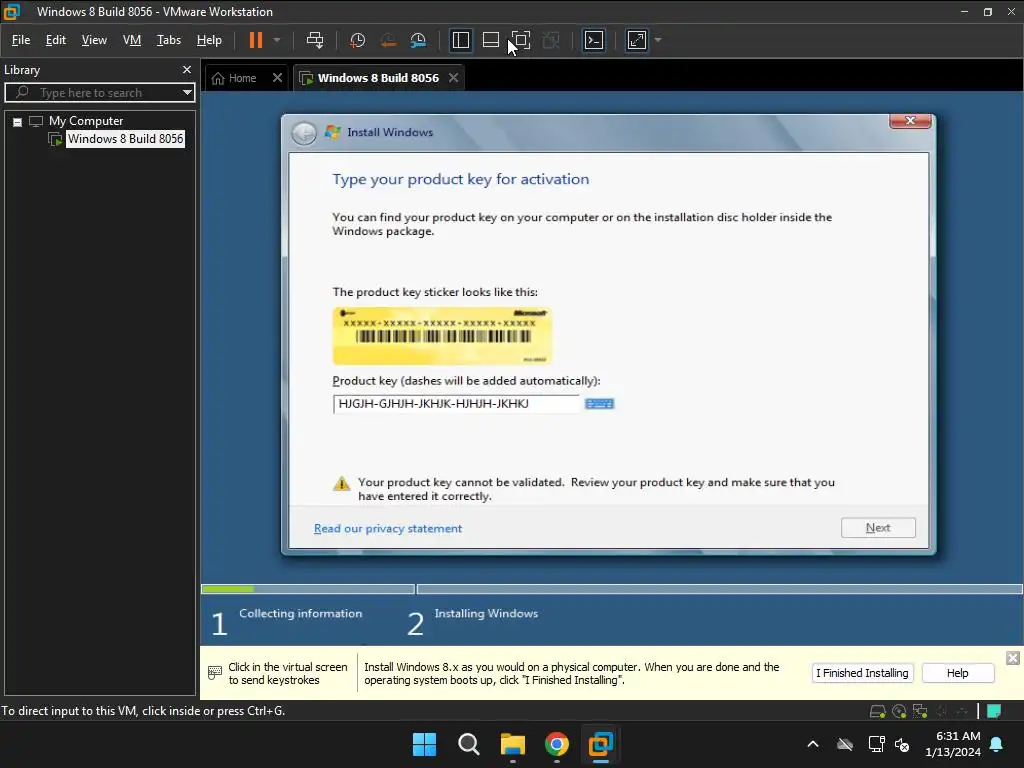Open Google Chrome from taskbar
Viewport: 1024px width, 768px height.
point(556,744)
